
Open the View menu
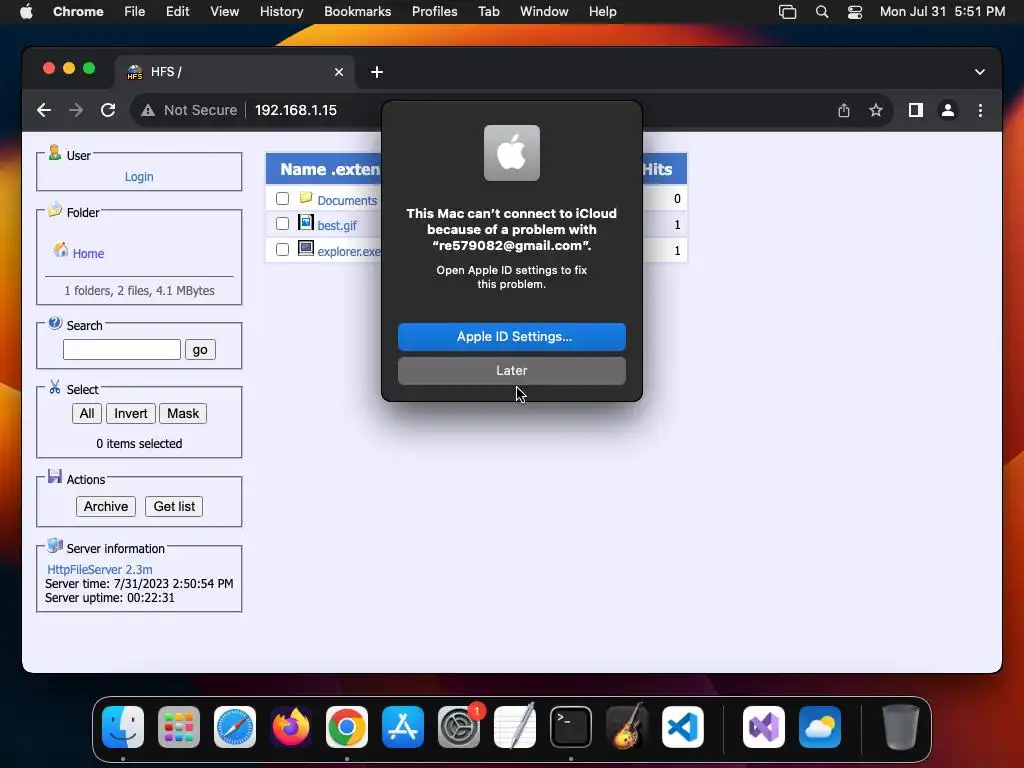click(225, 11)
